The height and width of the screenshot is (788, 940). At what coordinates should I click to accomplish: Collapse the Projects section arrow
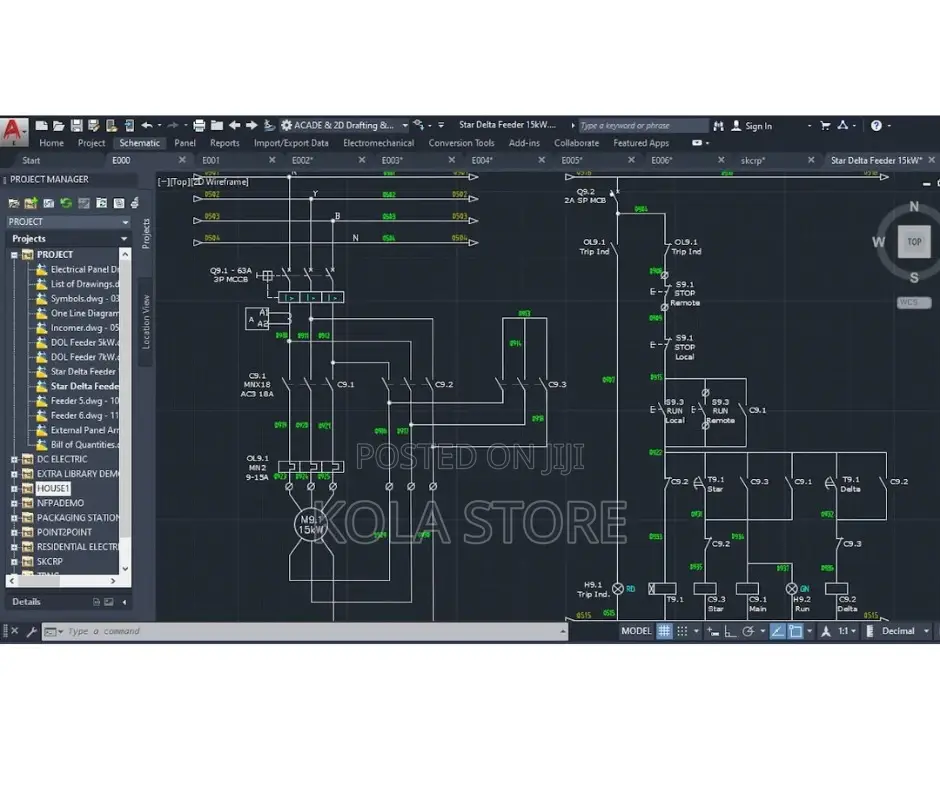click(x=124, y=239)
